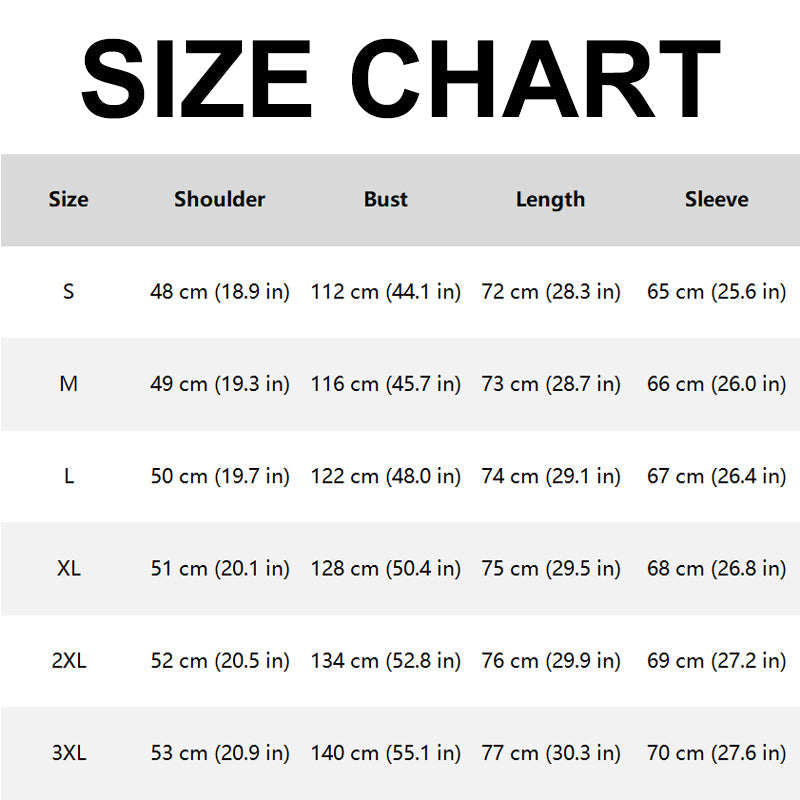Select the L size row label
800x800 pixels.
click(68, 476)
